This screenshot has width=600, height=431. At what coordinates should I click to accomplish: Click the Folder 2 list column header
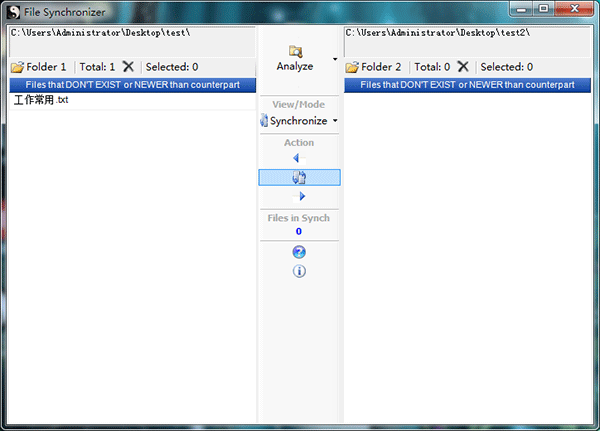pos(468,85)
